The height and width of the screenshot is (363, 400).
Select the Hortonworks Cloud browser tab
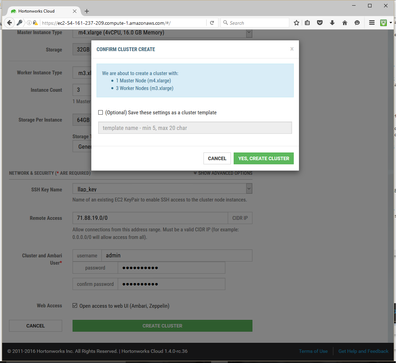point(43,11)
